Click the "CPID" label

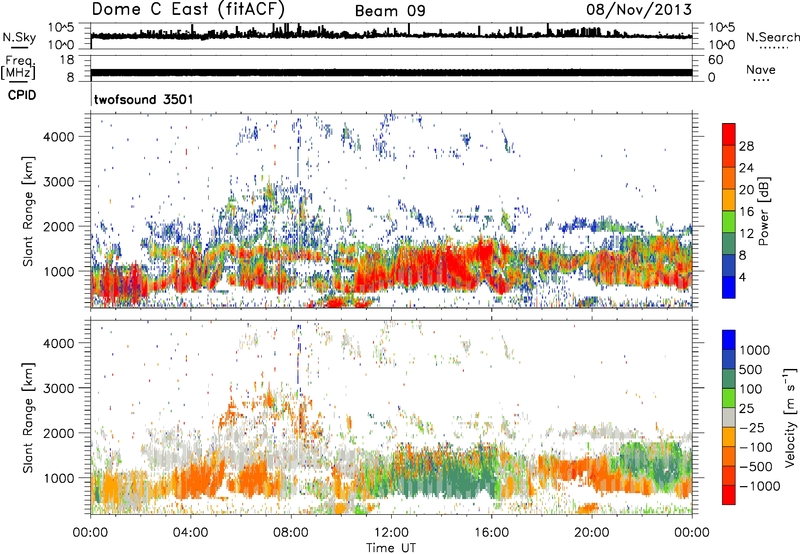click(22, 95)
